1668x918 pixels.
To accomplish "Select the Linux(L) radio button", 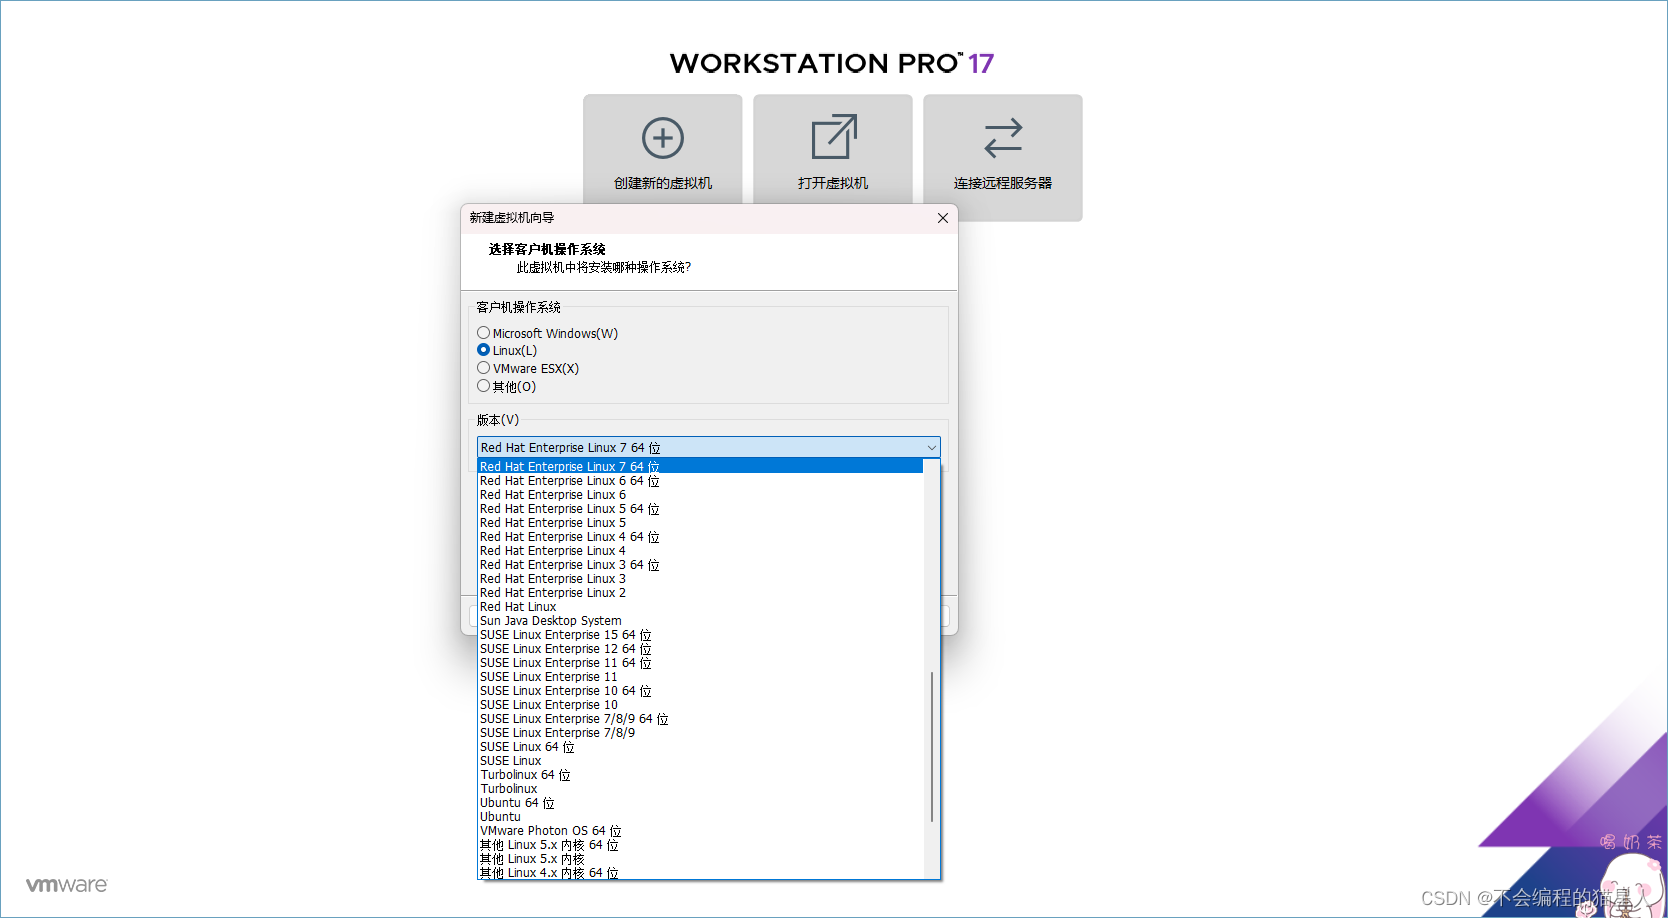I will coord(483,350).
